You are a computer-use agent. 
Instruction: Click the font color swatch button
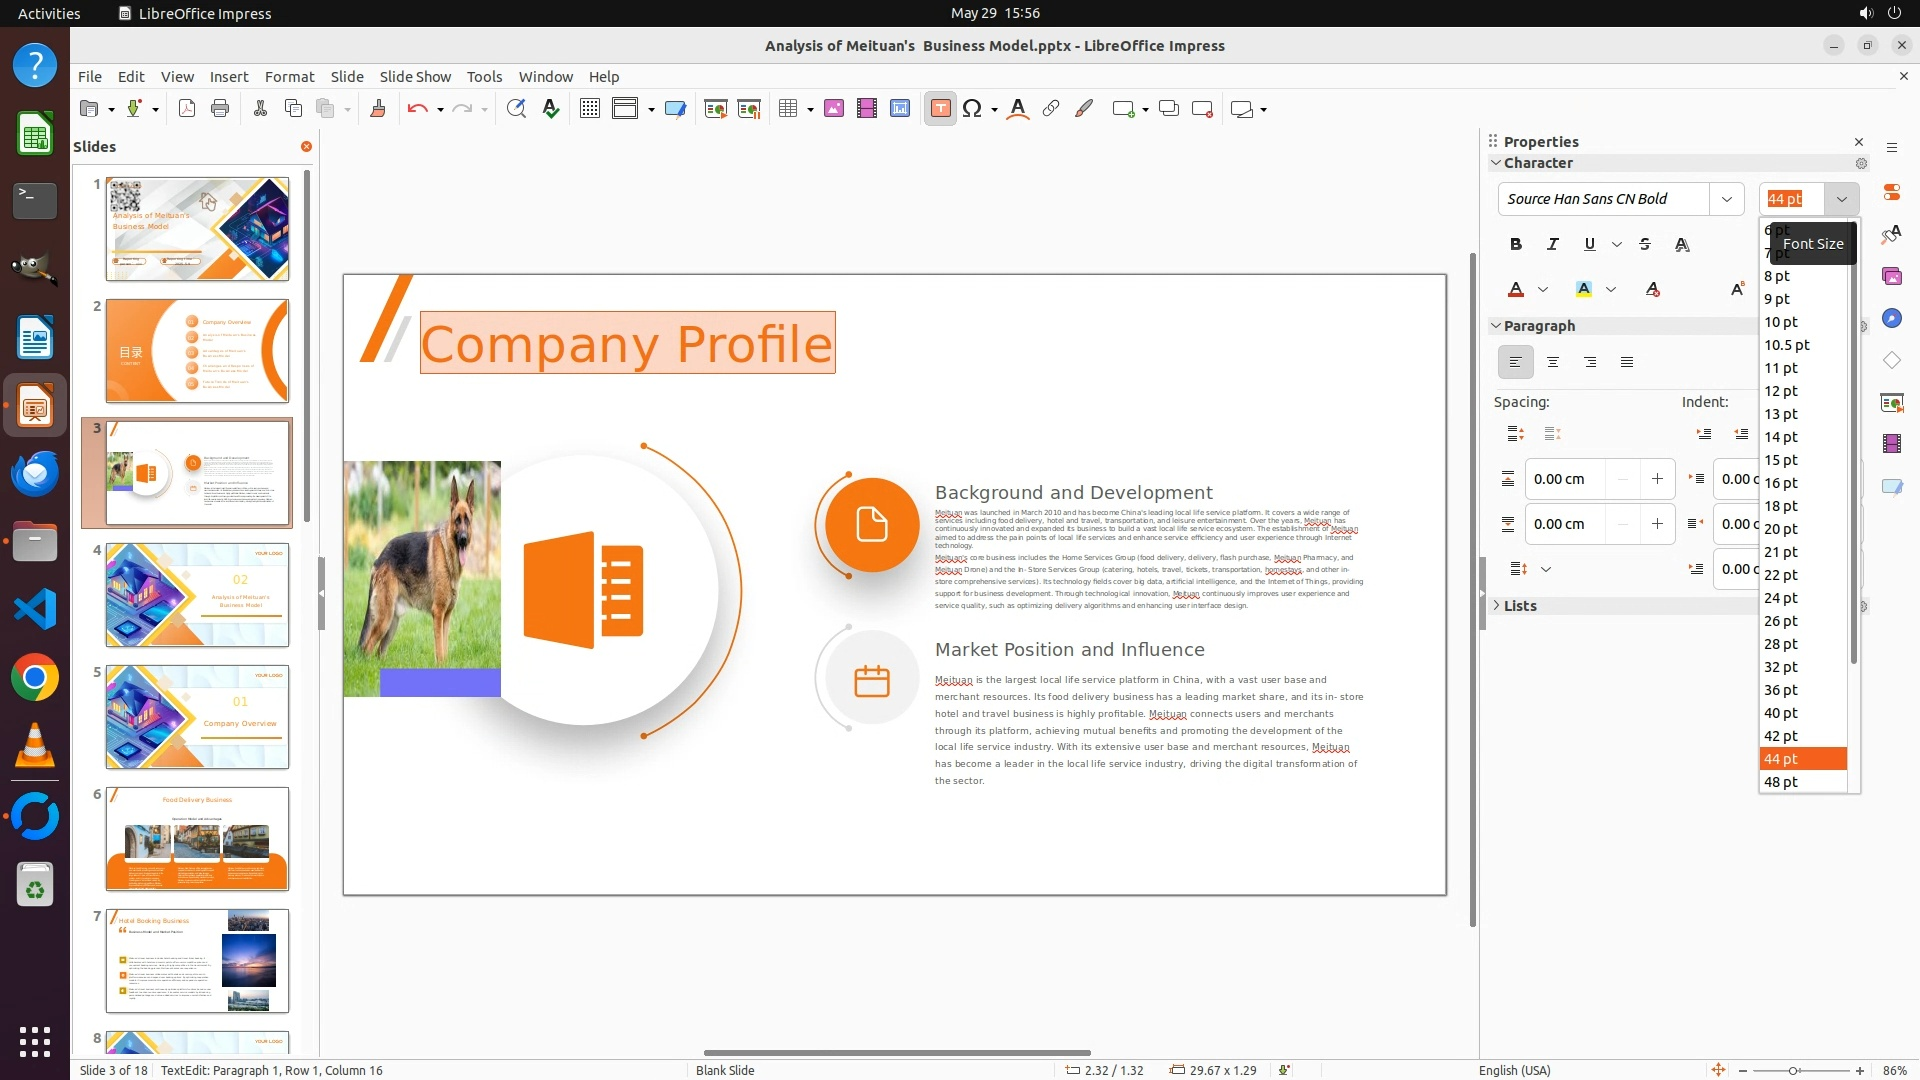pyautogui.click(x=1515, y=289)
